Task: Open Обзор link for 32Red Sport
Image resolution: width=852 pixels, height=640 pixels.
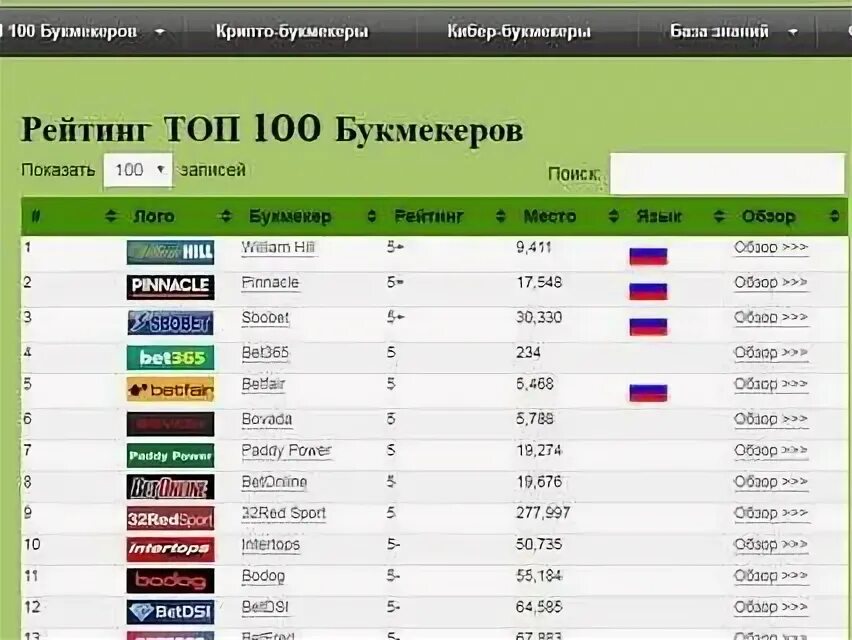Action: pos(771,513)
